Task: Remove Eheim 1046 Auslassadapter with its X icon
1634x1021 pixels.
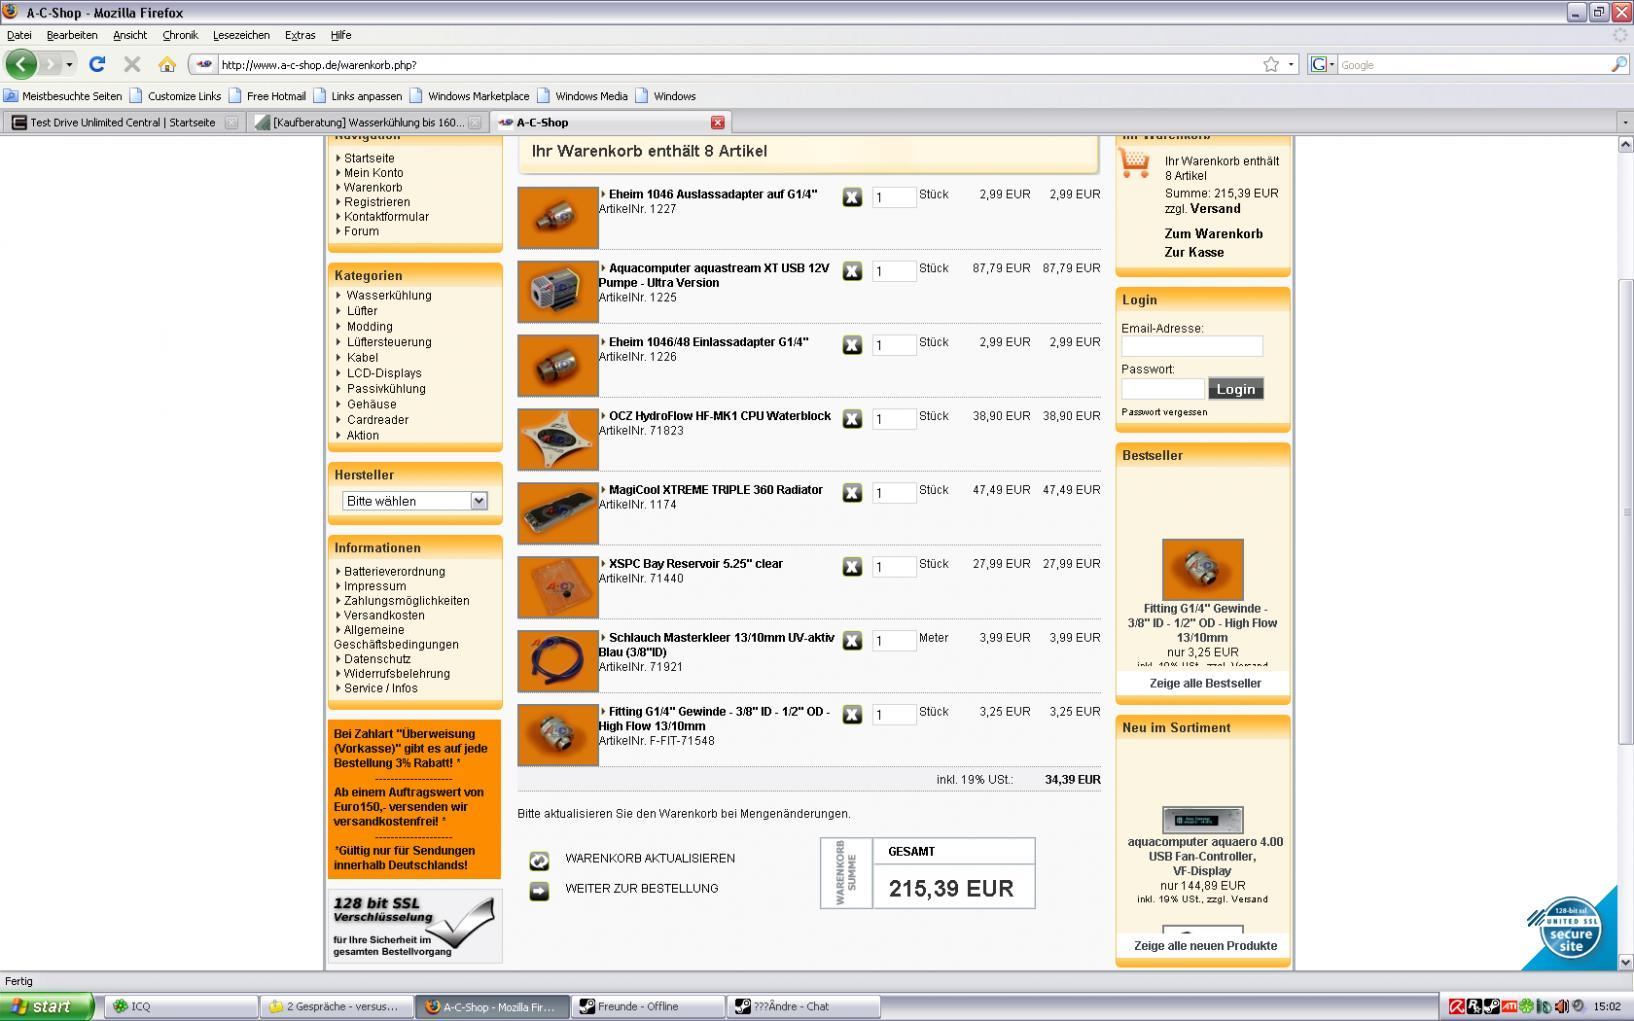Action: click(x=852, y=197)
